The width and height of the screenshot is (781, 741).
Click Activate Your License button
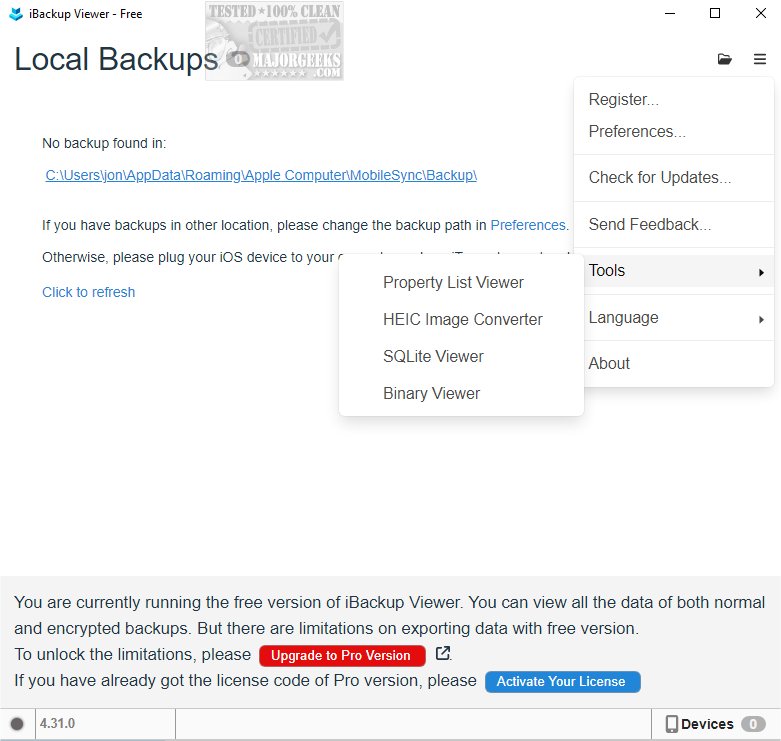click(562, 681)
